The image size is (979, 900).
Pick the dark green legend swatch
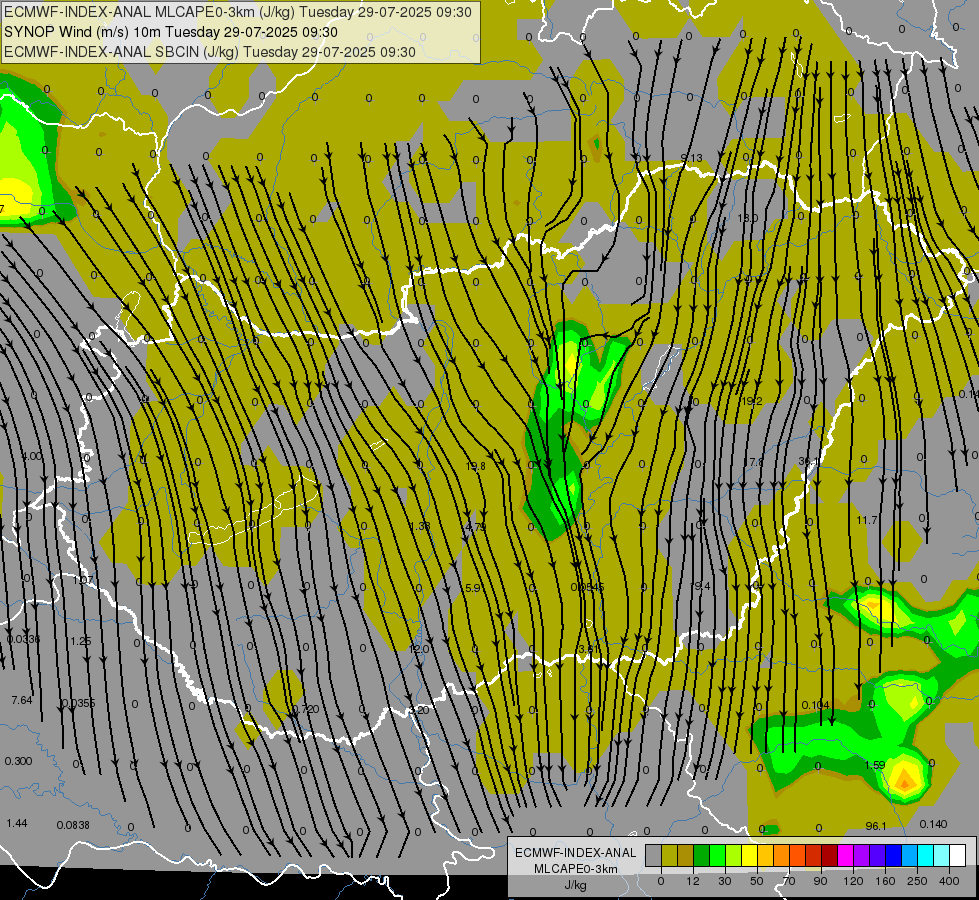(701, 856)
